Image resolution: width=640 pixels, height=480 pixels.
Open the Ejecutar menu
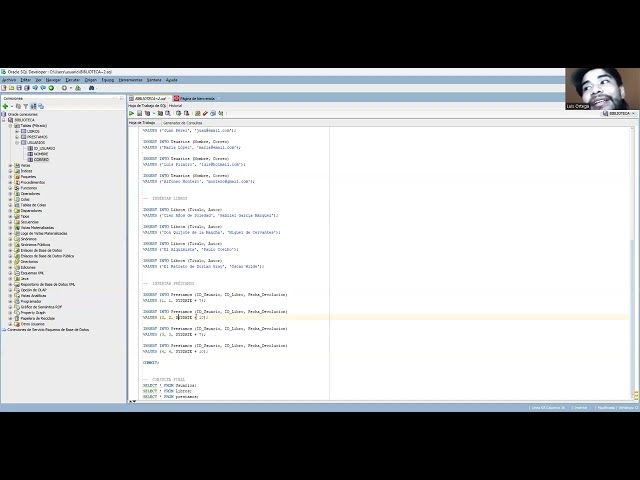[73, 80]
